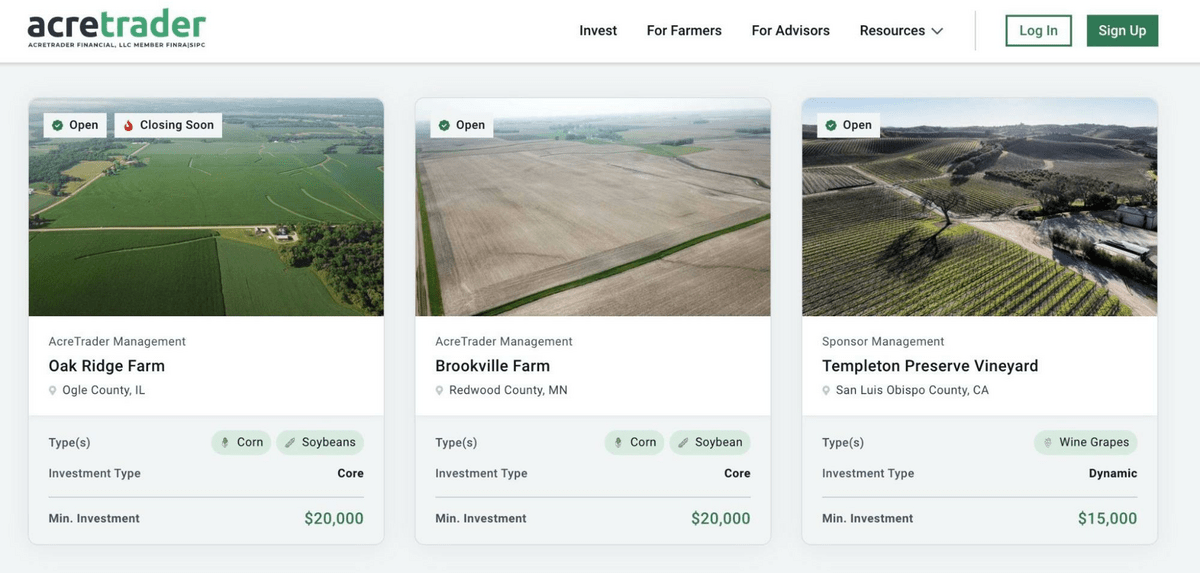
Task: Click the flame icon in Closing Soon badge
Action: point(128,125)
